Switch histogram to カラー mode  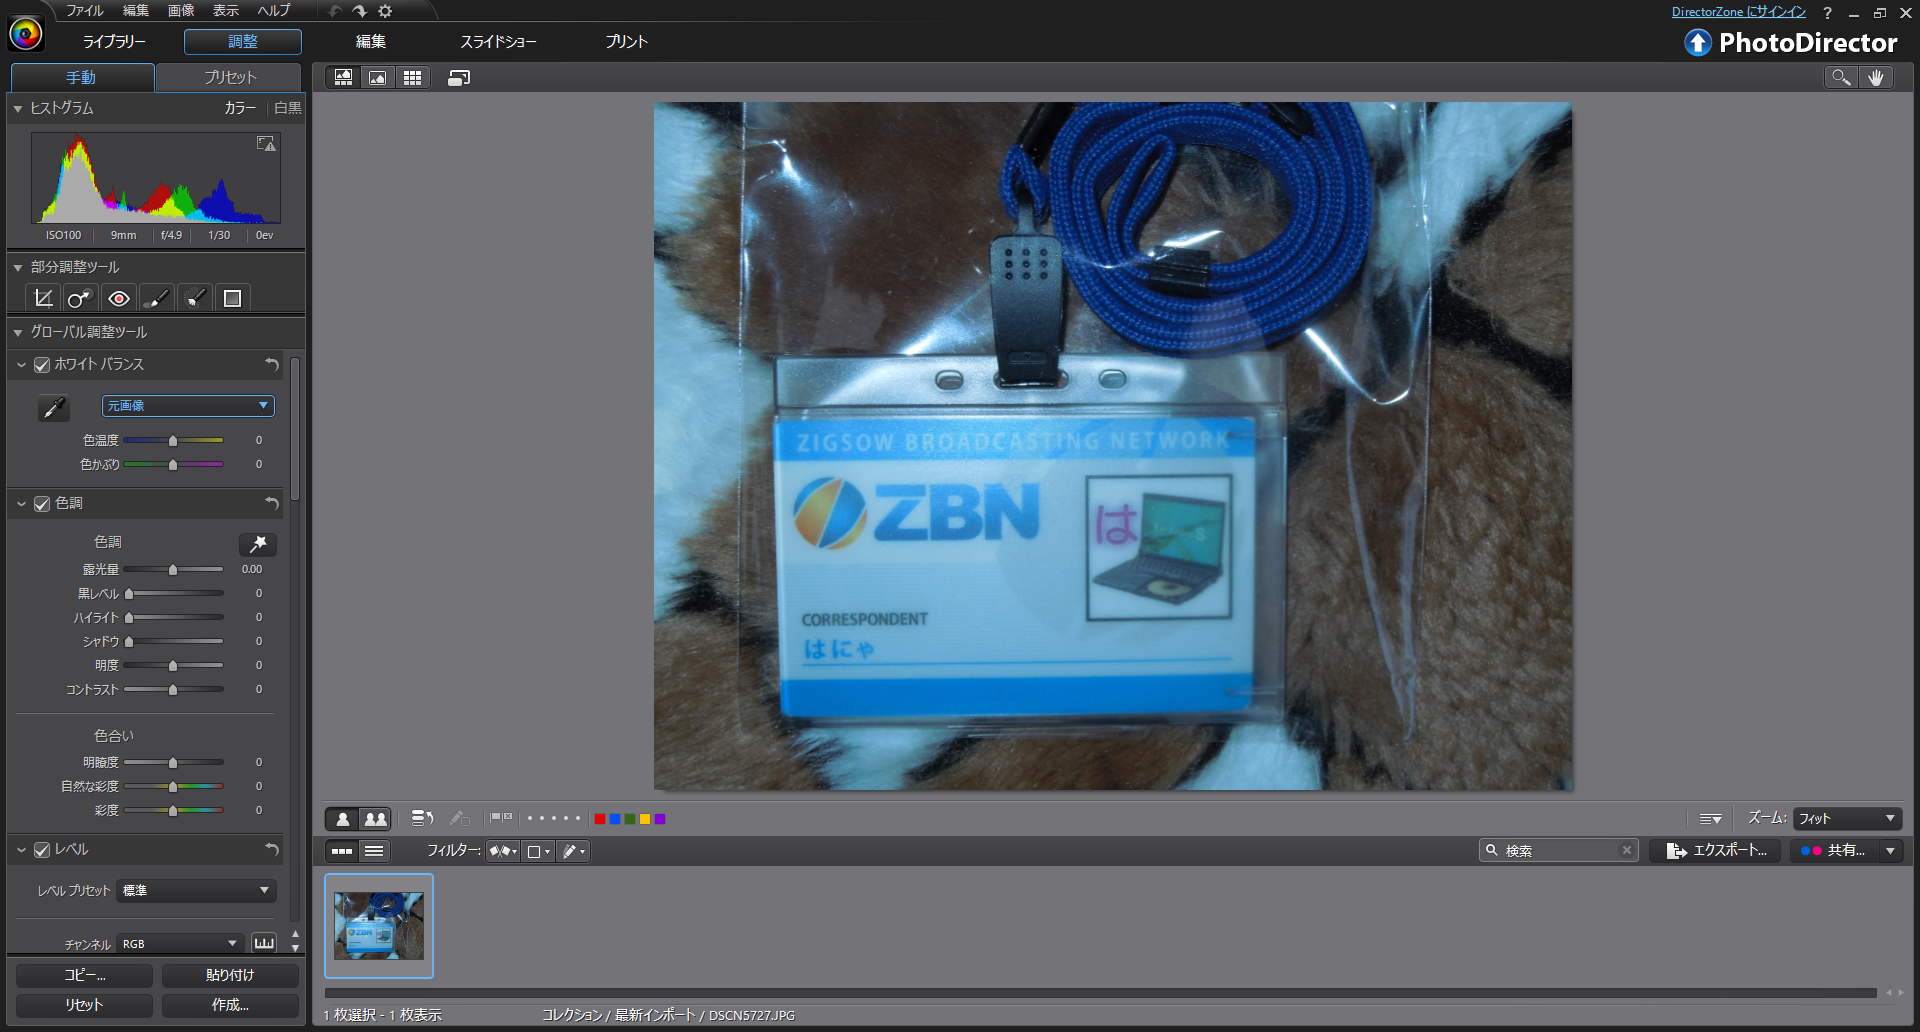(x=240, y=108)
